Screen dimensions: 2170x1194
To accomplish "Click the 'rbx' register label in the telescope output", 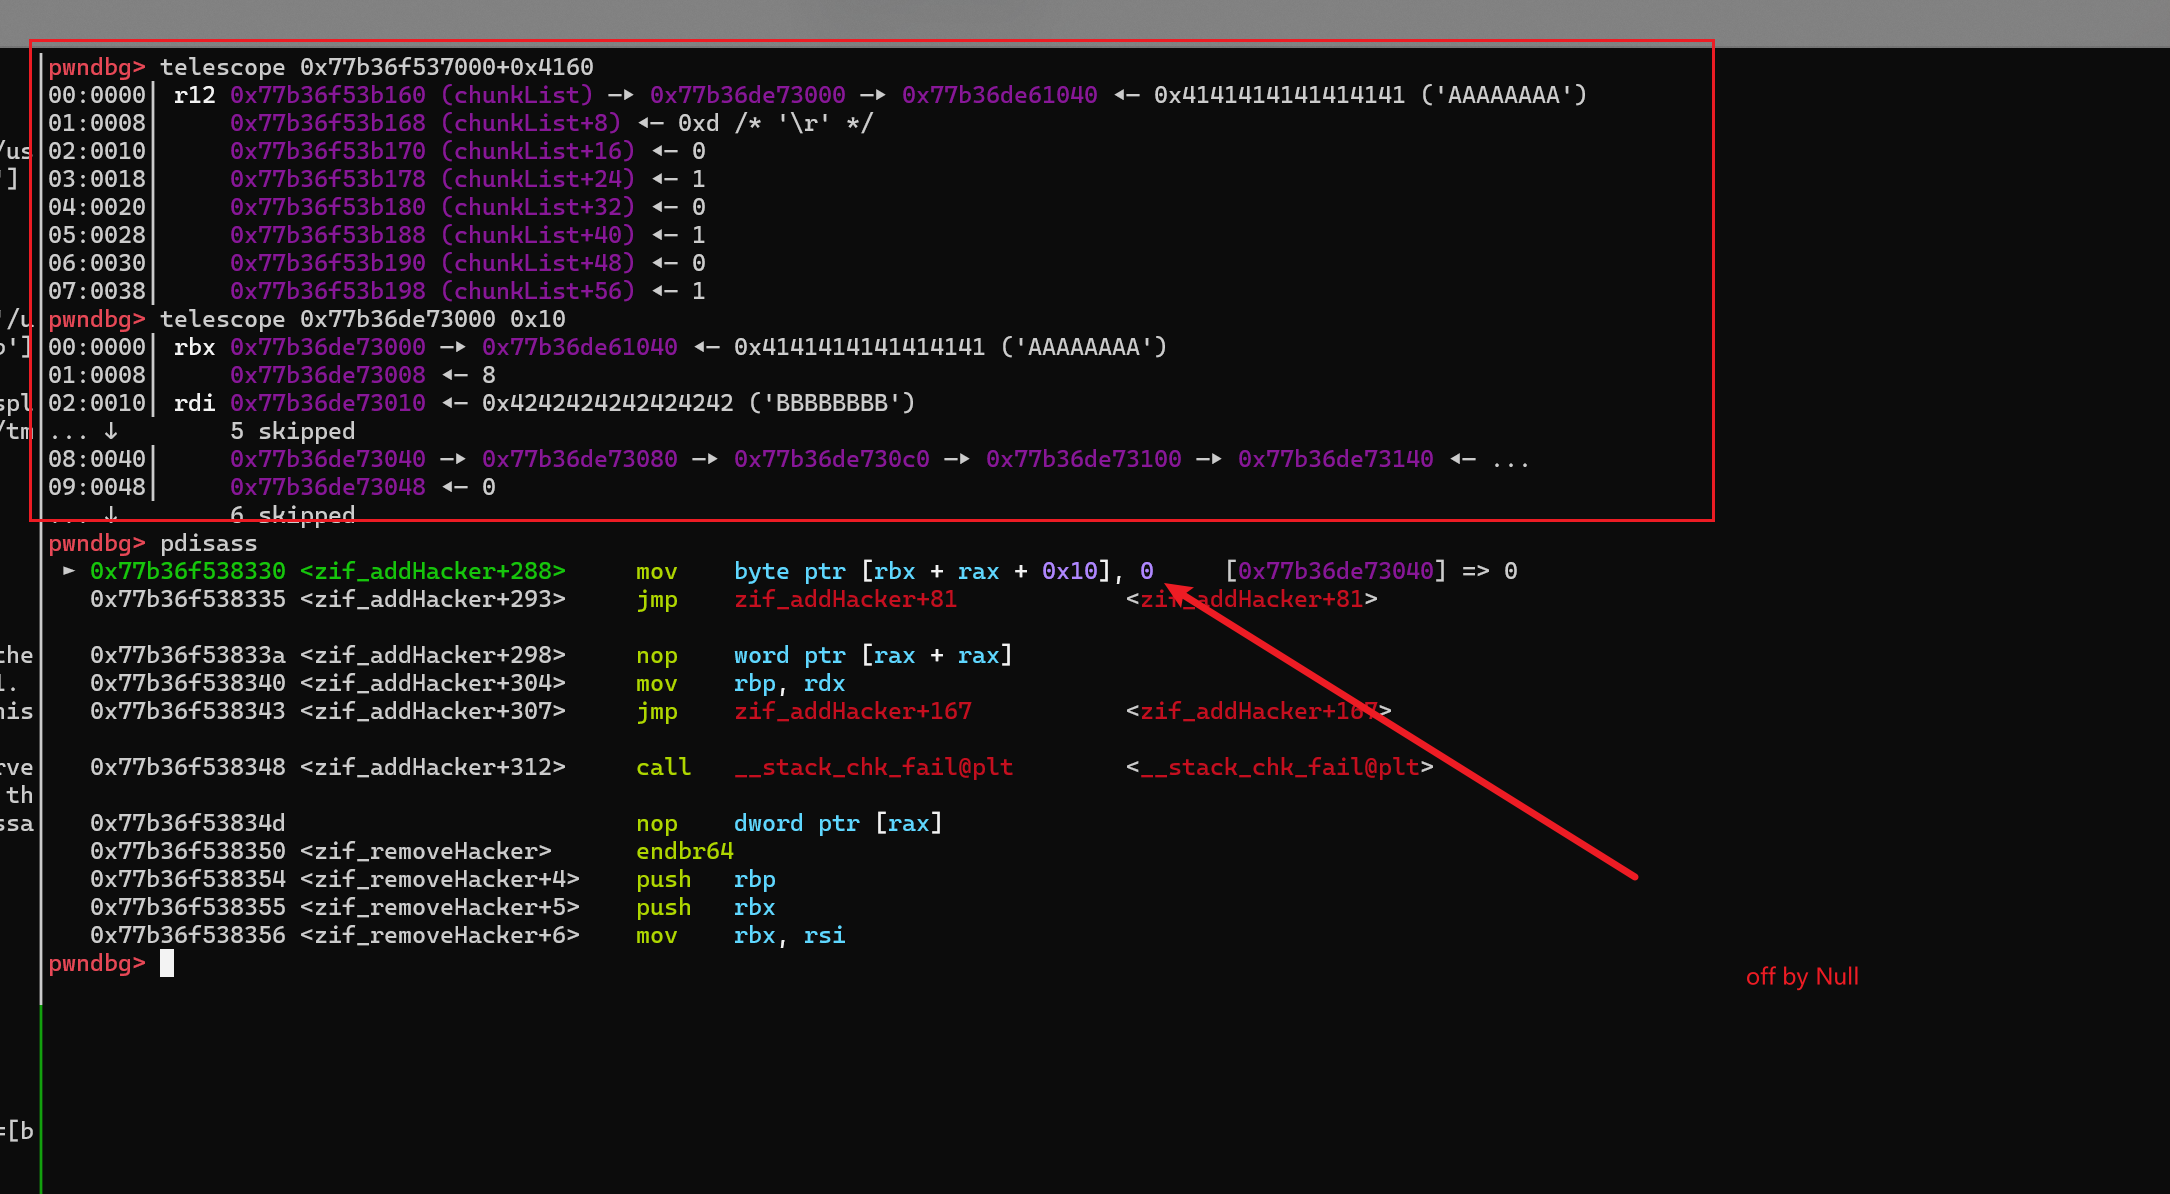I will [x=194, y=347].
